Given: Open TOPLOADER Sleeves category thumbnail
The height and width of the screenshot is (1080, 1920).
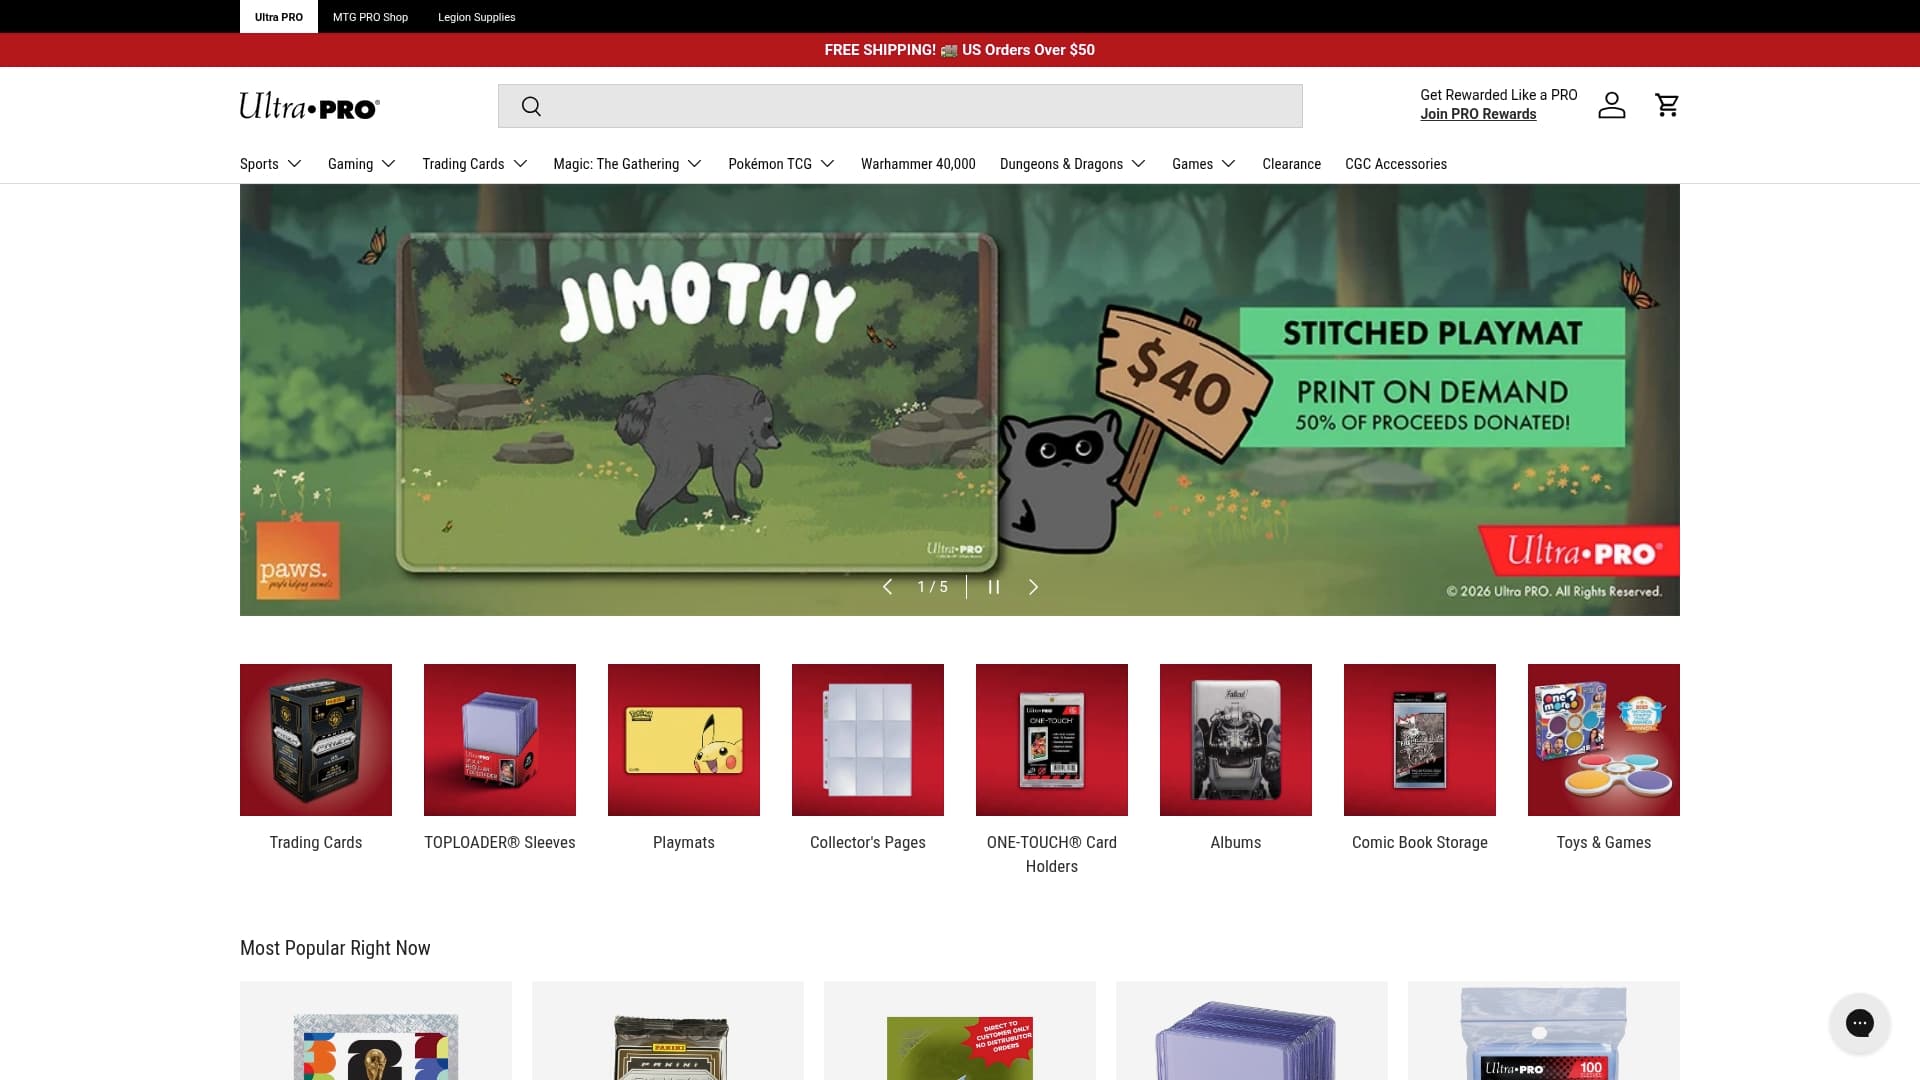Looking at the screenshot, I should point(500,740).
